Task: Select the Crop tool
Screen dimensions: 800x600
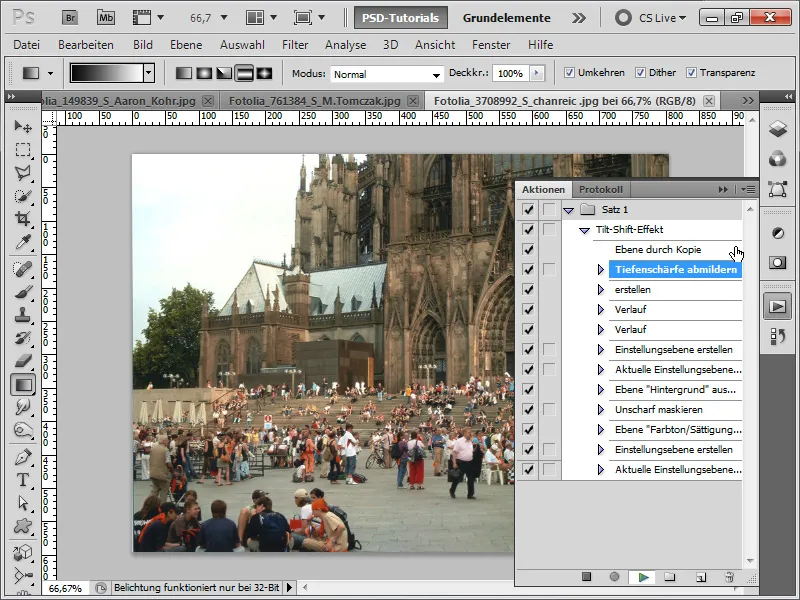Action: tap(22, 219)
